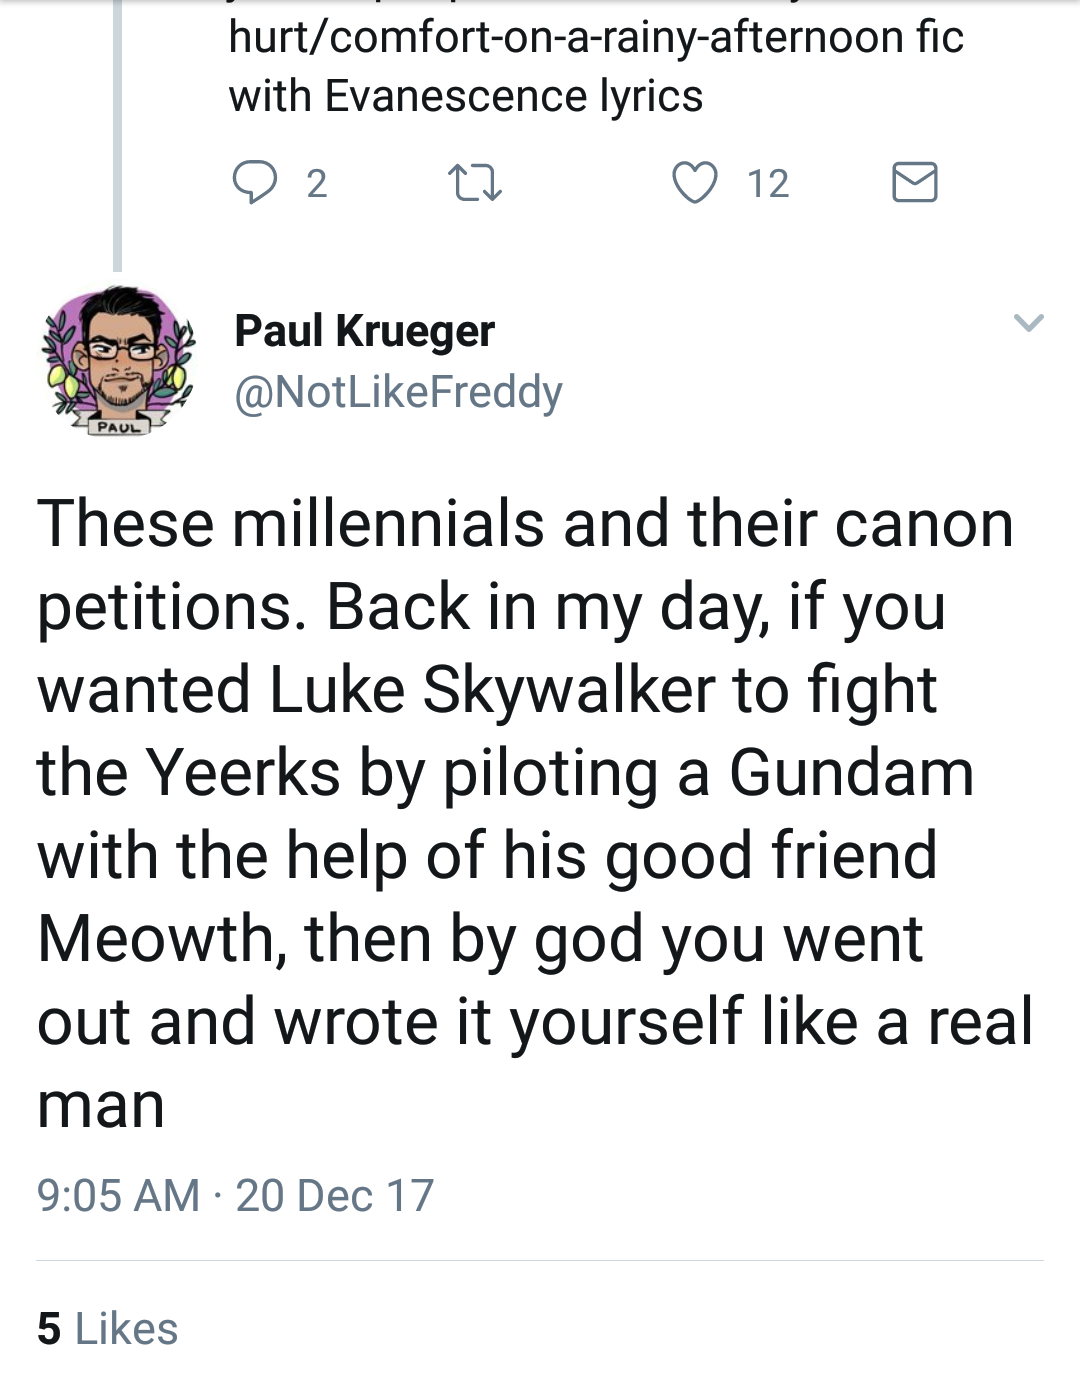This screenshot has width=1080, height=1393.
Task: Share via the envelope message icon
Action: (914, 183)
